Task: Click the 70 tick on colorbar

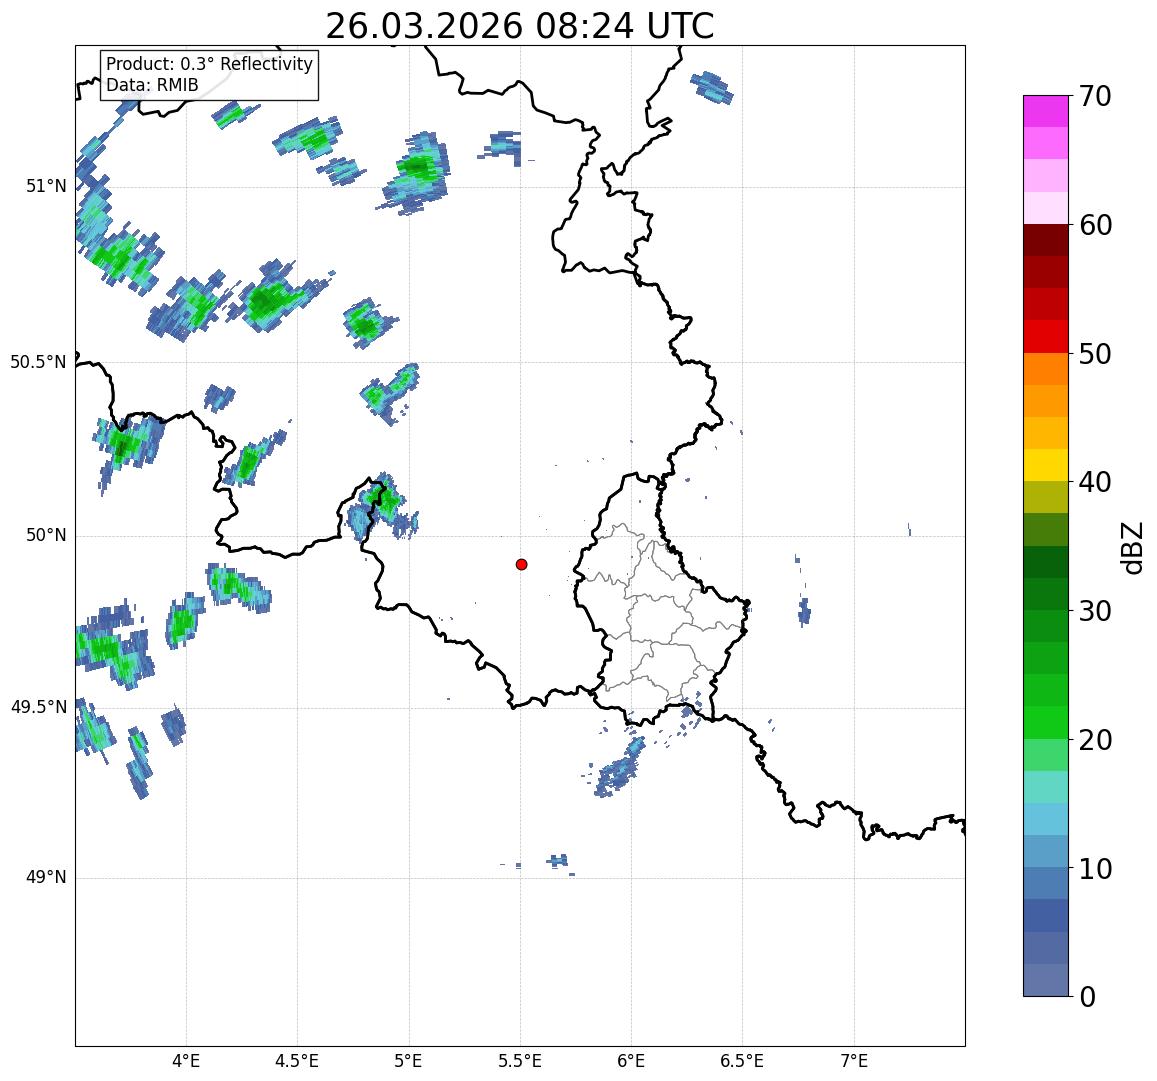Action: (1095, 96)
